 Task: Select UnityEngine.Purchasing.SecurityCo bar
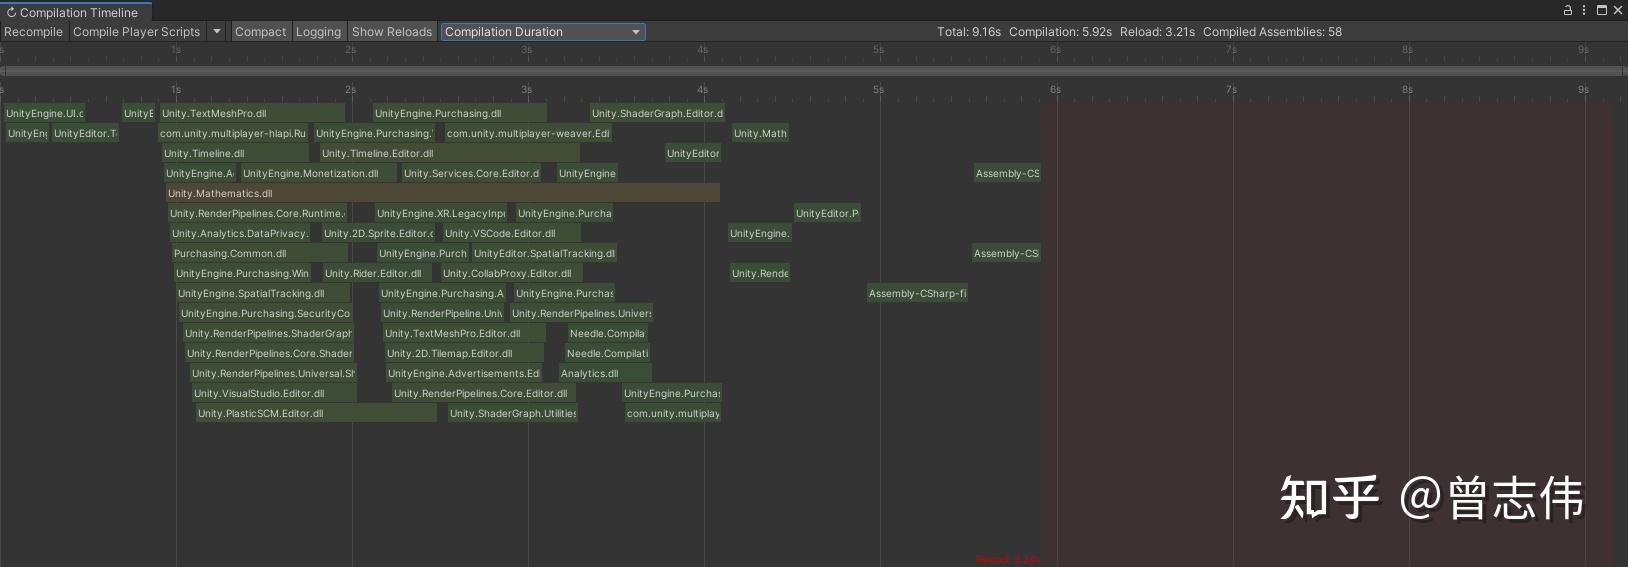pyautogui.click(x=266, y=313)
